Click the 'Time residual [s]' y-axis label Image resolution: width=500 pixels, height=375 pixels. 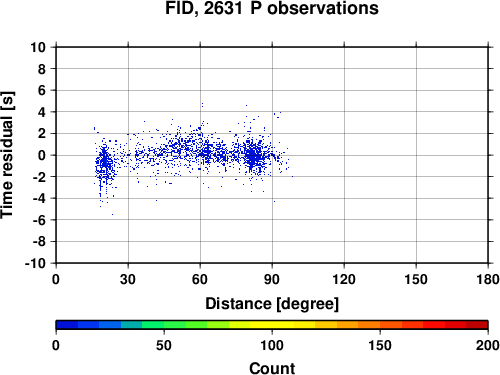(x=8, y=155)
